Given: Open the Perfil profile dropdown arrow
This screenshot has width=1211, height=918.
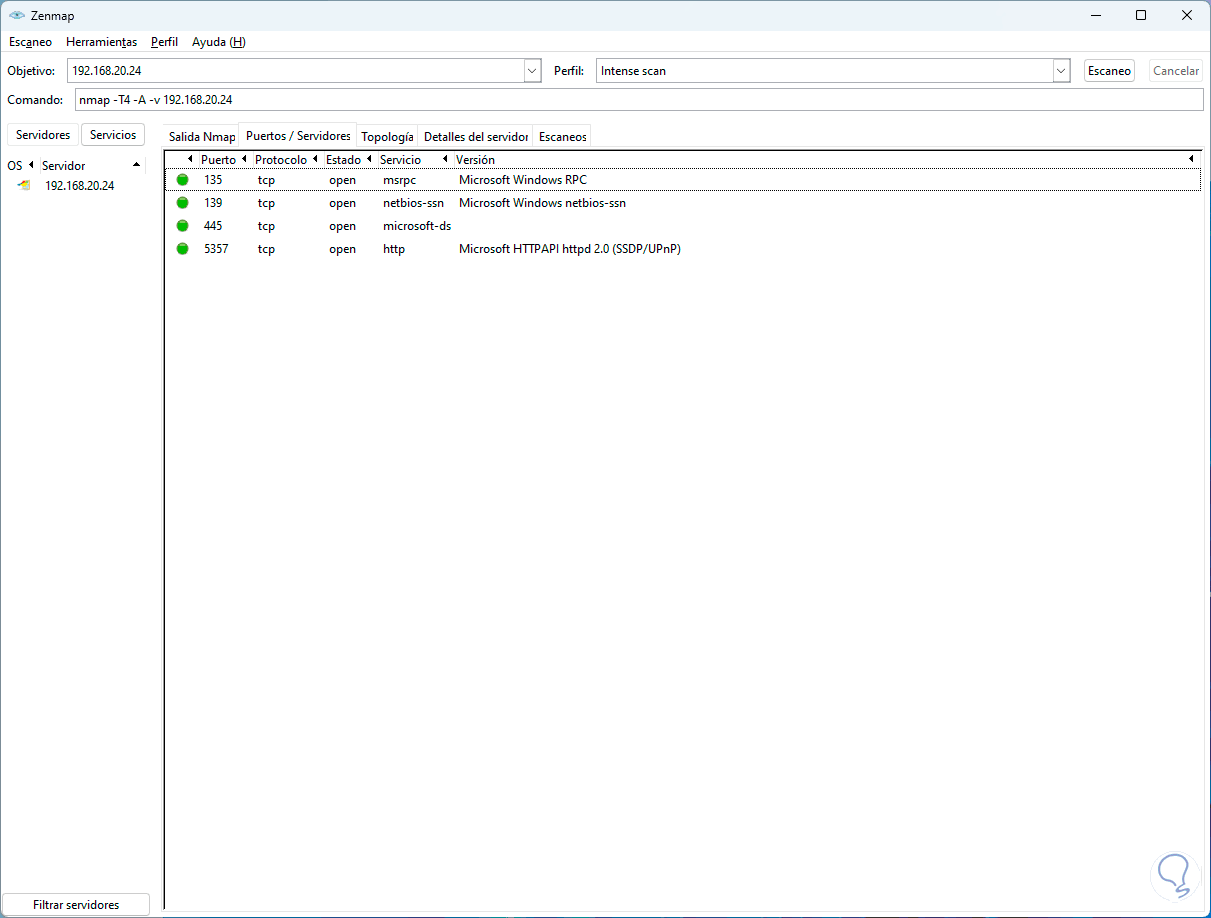Looking at the screenshot, I should coord(1061,71).
